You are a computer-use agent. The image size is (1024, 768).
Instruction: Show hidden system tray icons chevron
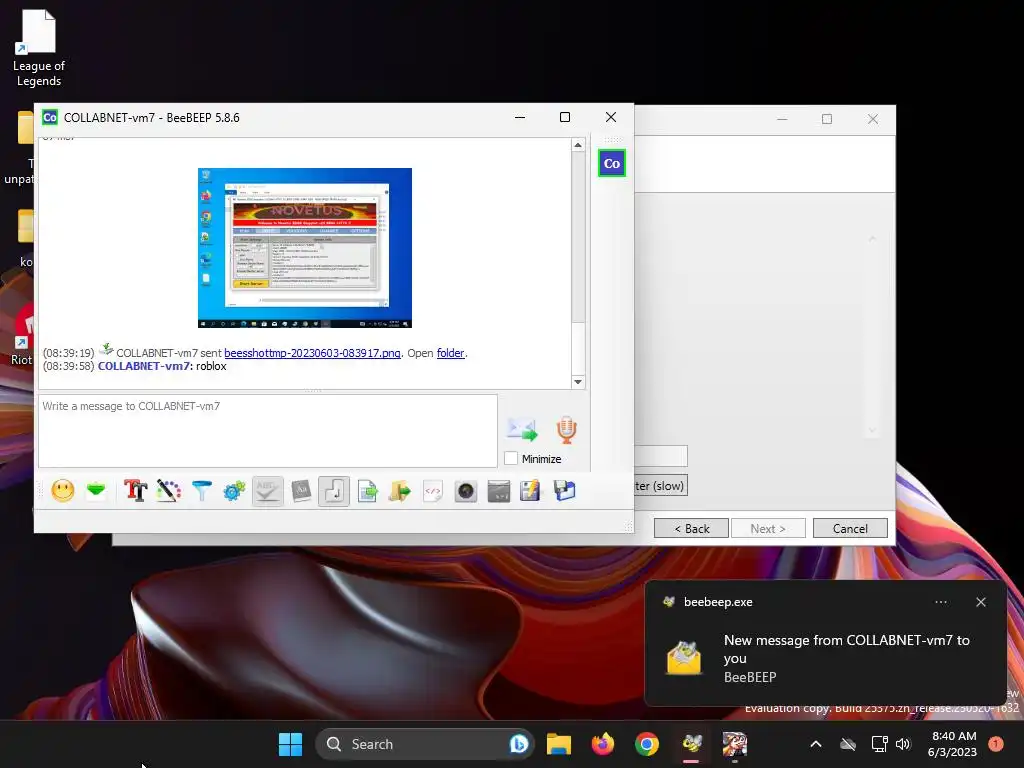pyautogui.click(x=816, y=744)
